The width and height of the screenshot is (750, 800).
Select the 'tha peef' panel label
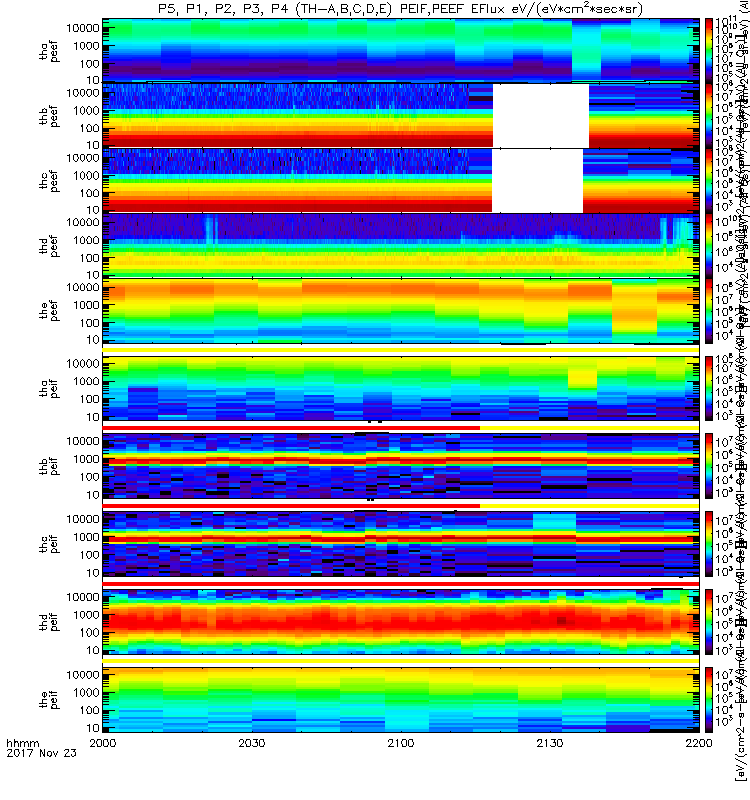49,51
